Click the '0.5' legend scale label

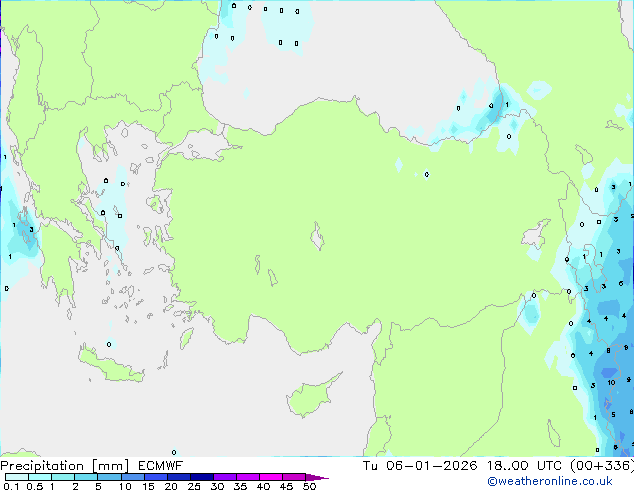(x=34, y=486)
